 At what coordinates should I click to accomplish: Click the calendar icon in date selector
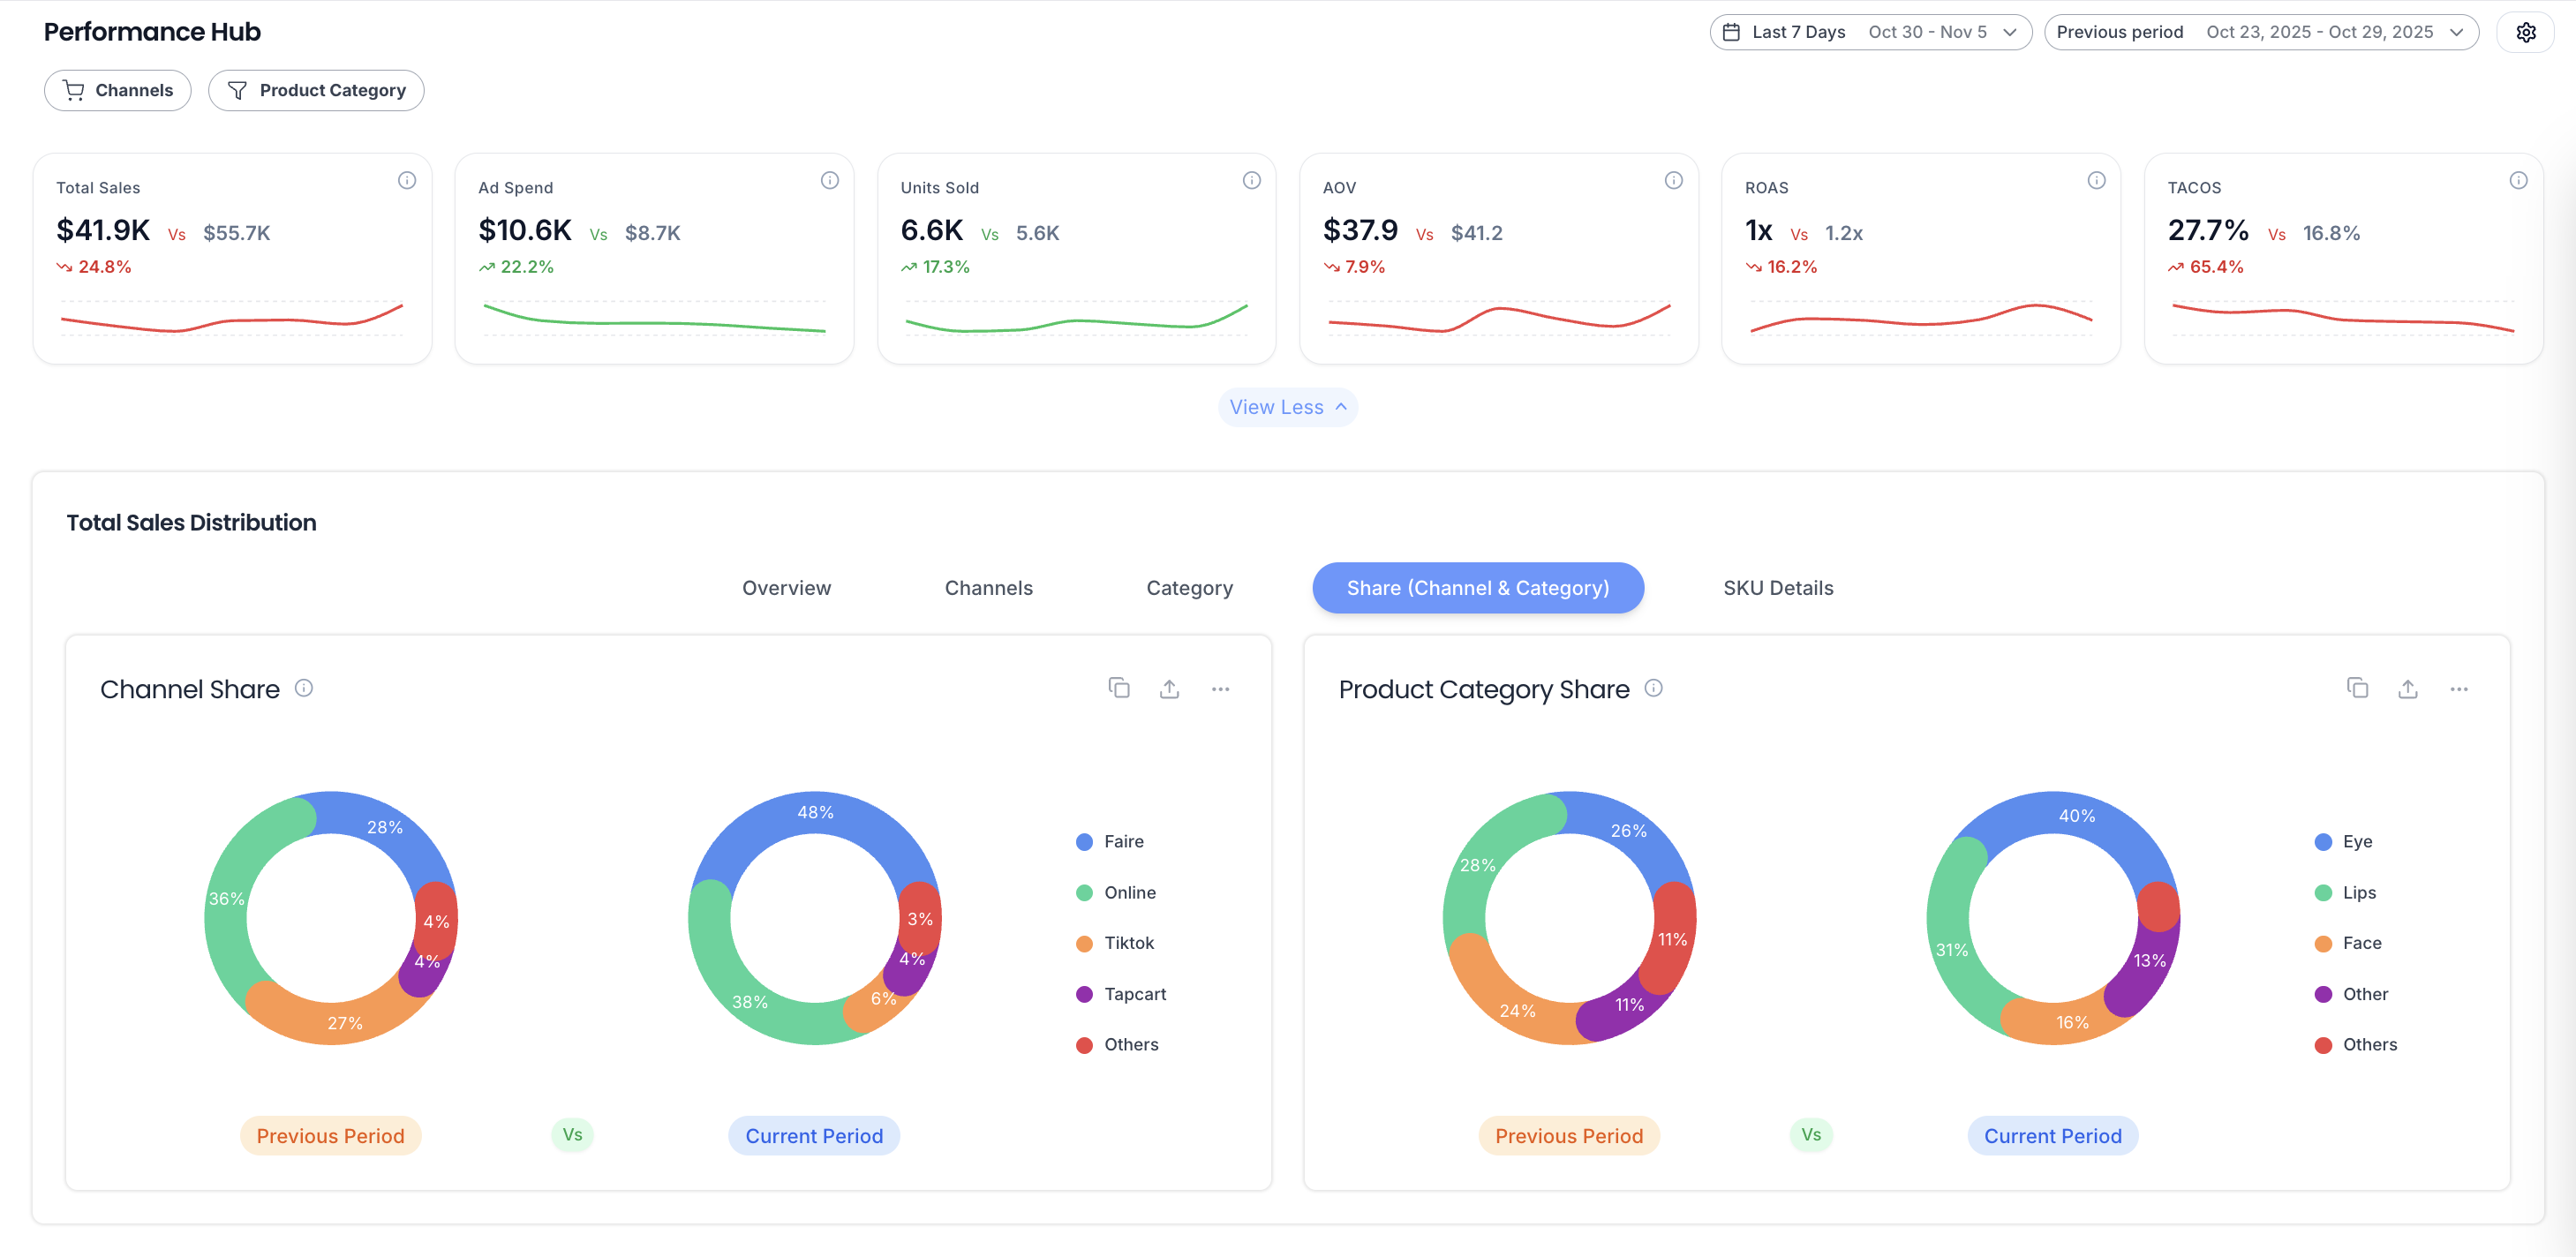point(1731,31)
